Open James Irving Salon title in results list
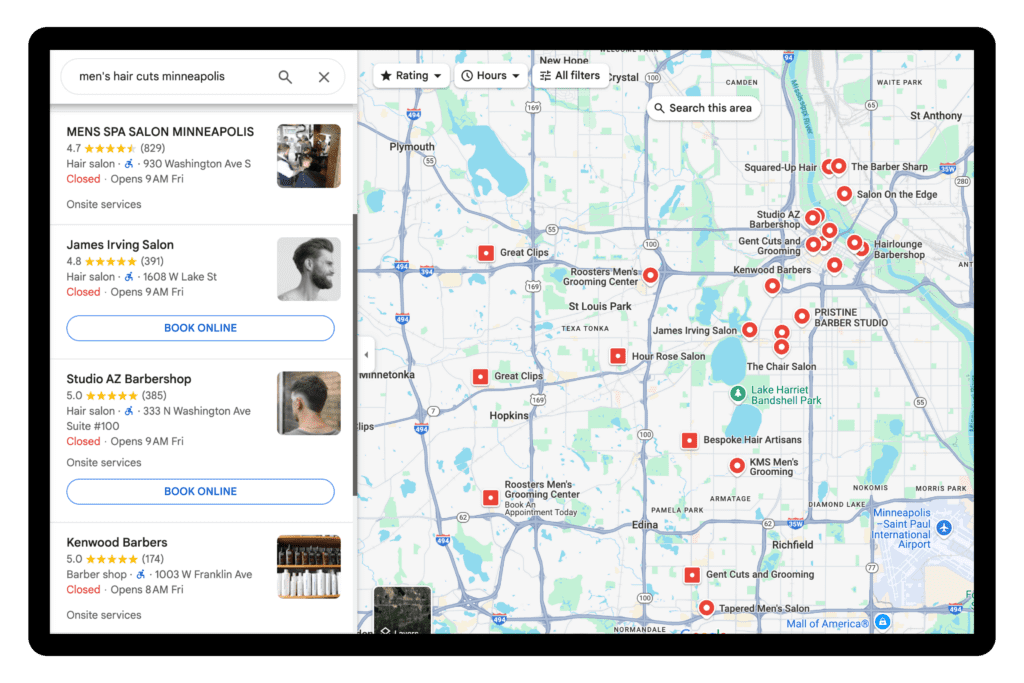Image resolution: width=1024 pixels, height=683 pixels. point(120,245)
